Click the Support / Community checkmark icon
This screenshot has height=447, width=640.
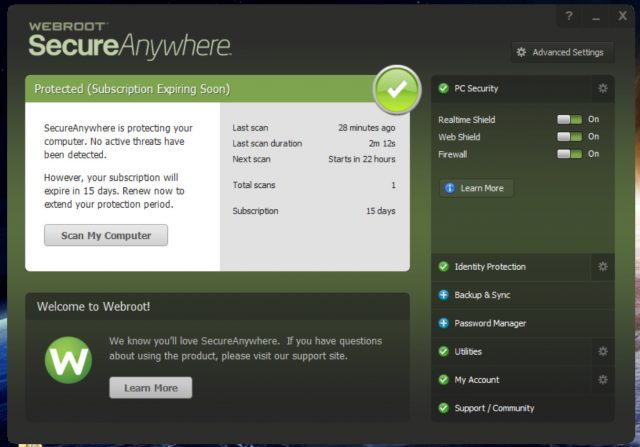pyautogui.click(x=443, y=408)
